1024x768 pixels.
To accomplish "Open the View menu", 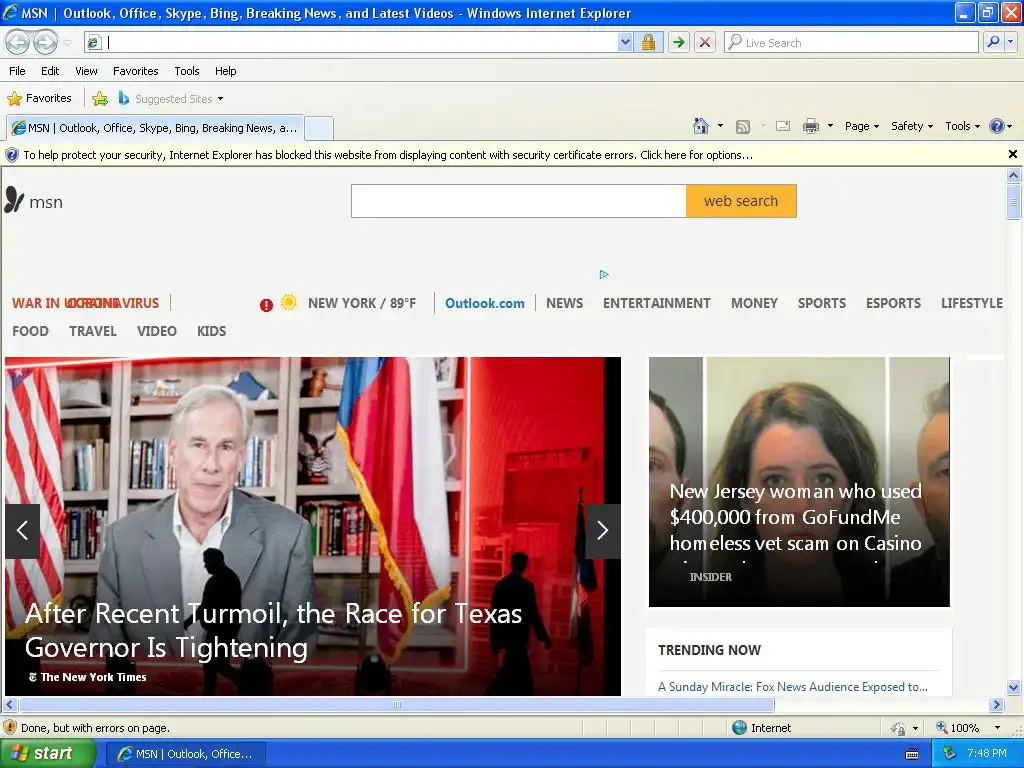I will pyautogui.click(x=86, y=71).
